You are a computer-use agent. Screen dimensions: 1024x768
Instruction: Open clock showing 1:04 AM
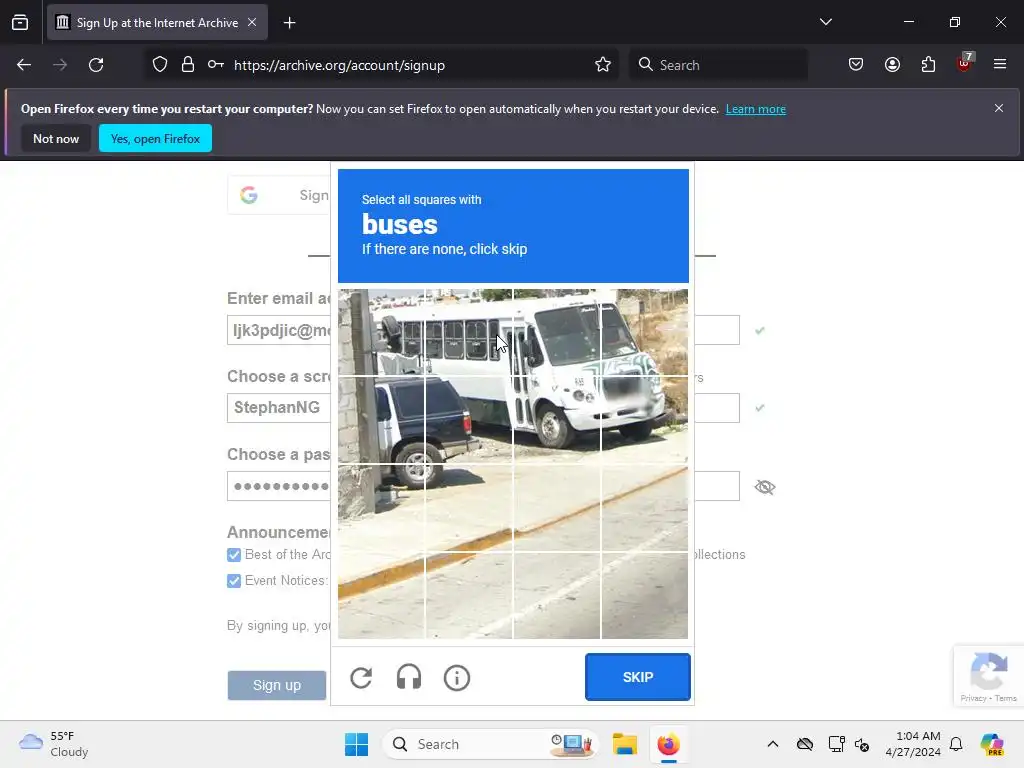point(913,744)
